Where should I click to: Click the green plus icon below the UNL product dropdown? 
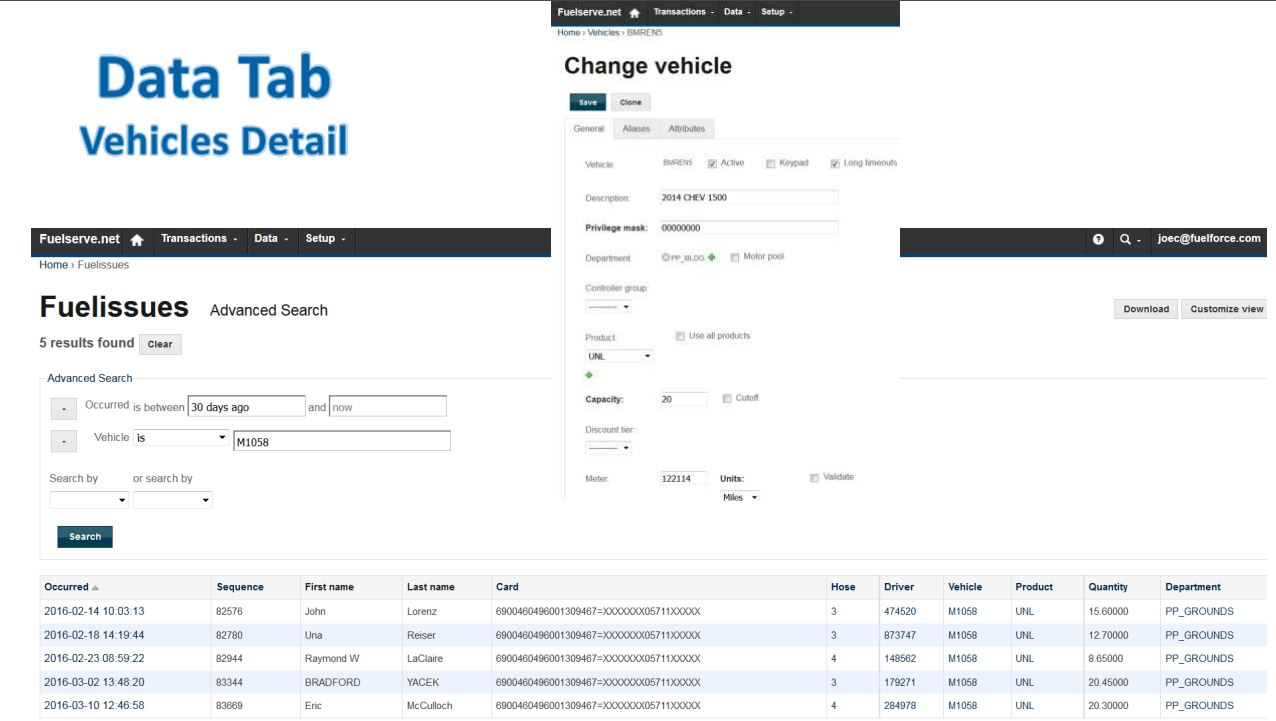[589, 375]
